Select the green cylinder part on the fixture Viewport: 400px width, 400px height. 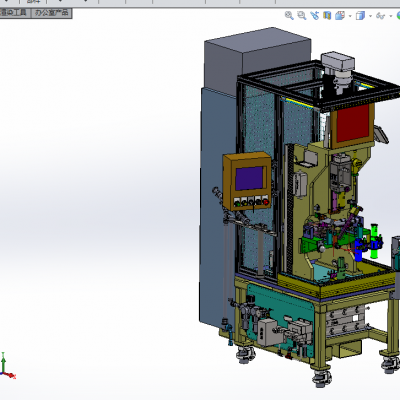[374, 242]
